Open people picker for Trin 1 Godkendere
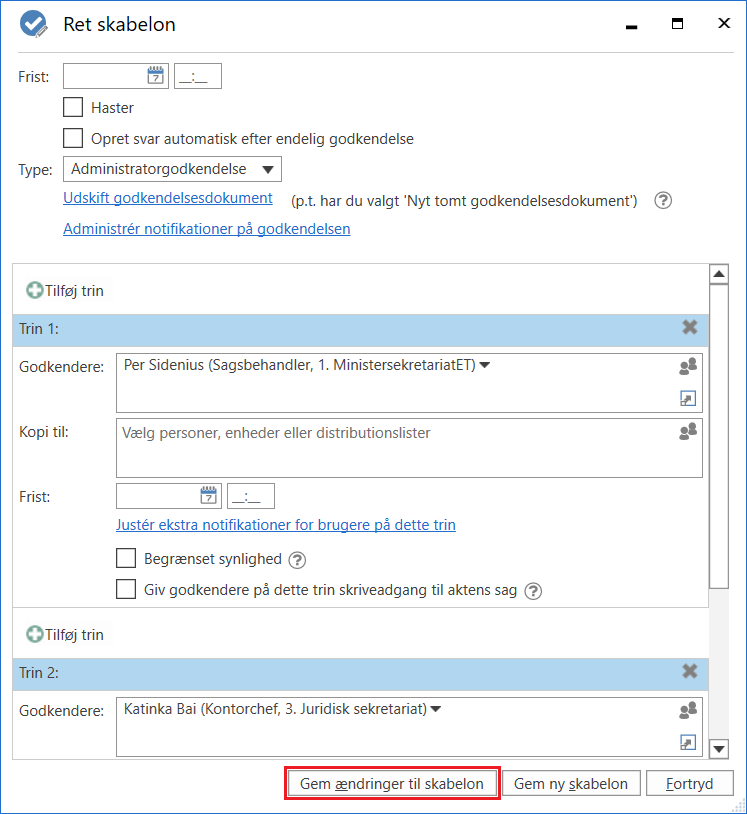Screen dimensions: 747x814 click(x=687, y=367)
